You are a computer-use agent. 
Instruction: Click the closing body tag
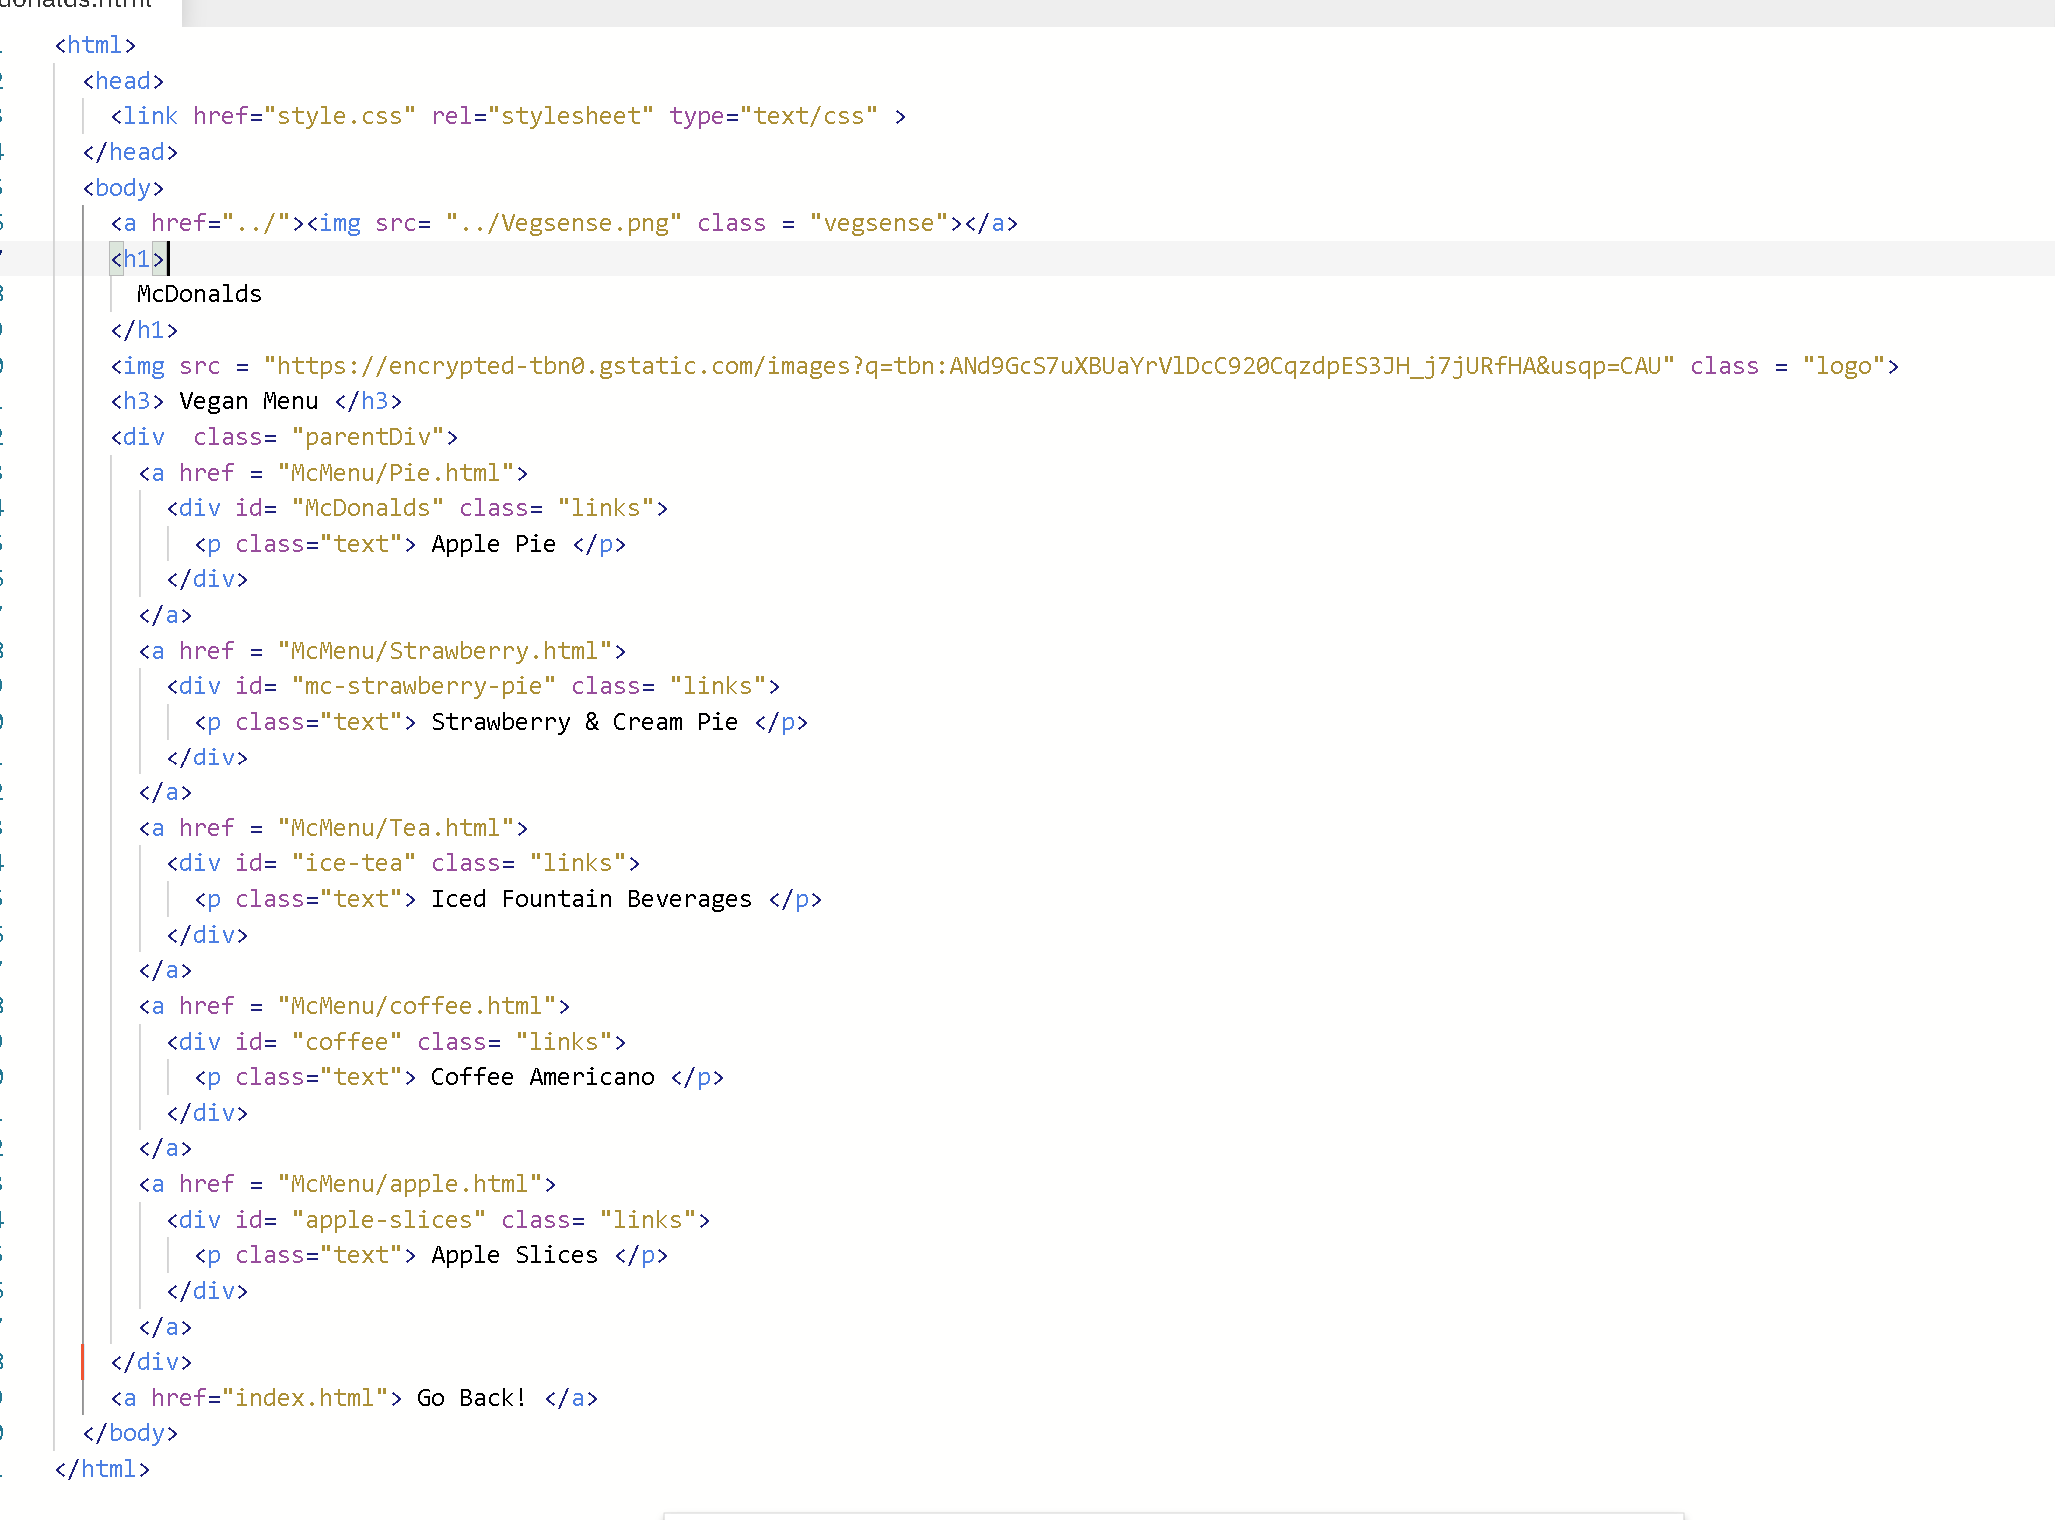pyautogui.click(x=130, y=1433)
